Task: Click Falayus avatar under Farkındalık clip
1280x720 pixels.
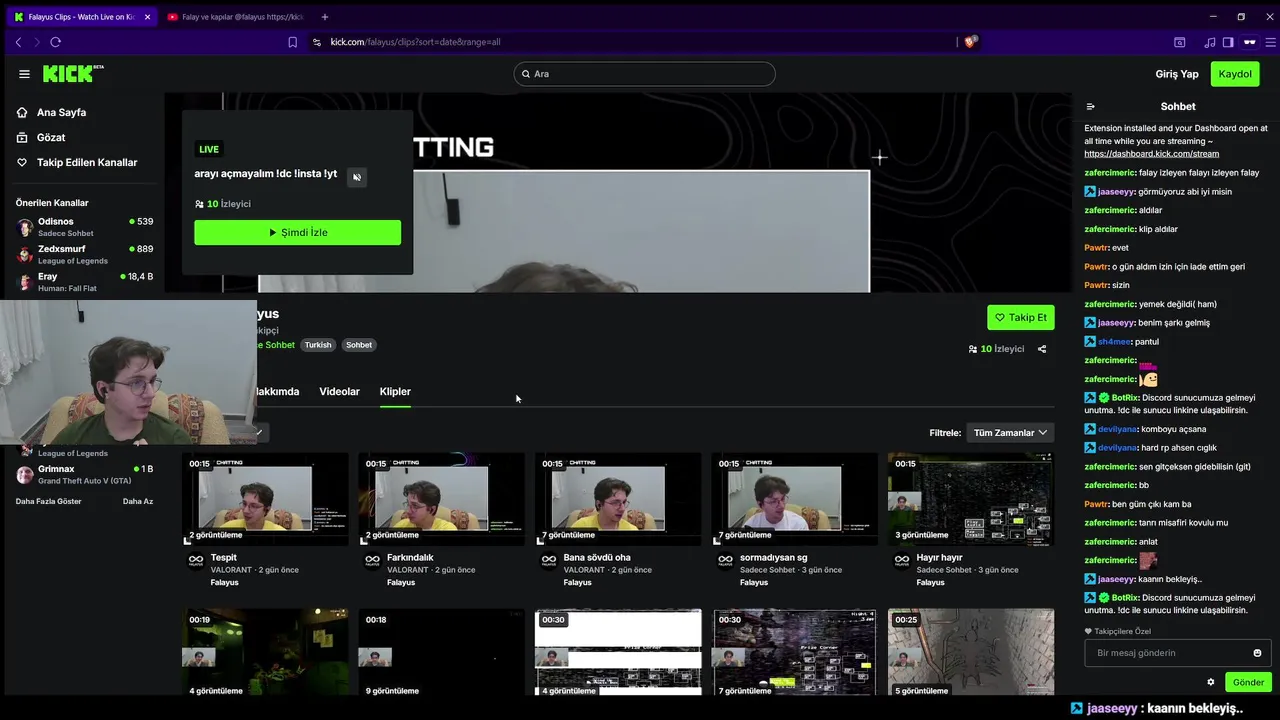Action: (372, 561)
